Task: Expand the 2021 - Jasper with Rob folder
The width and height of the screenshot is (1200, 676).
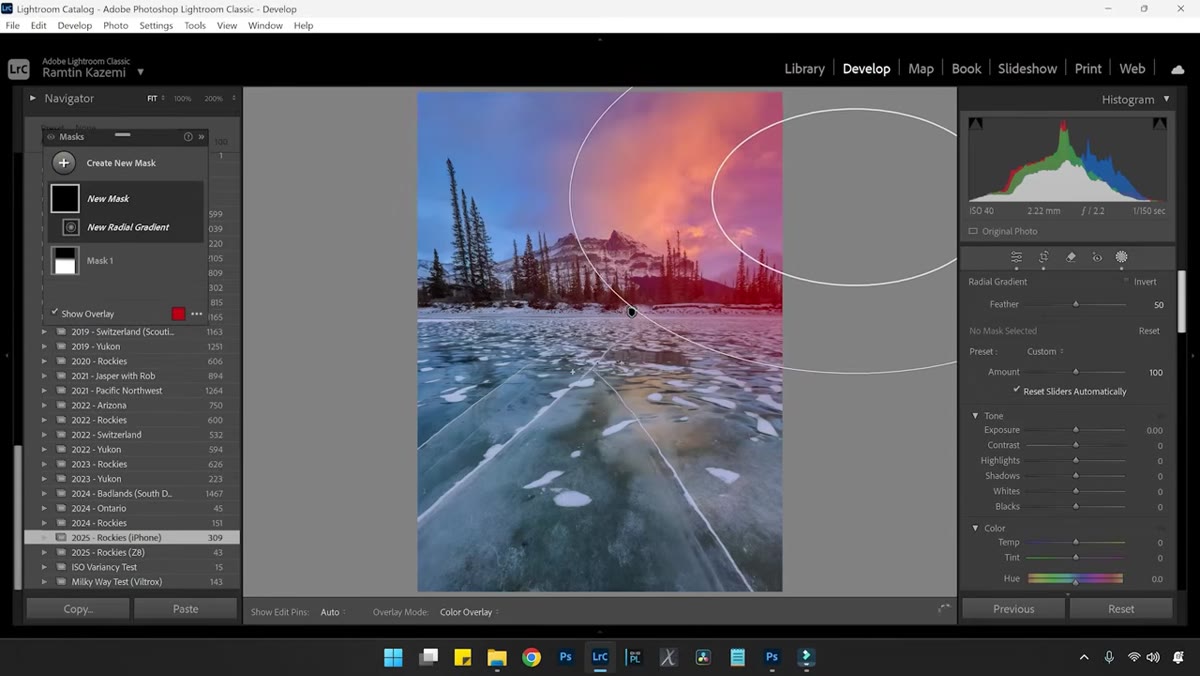Action: coord(44,376)
